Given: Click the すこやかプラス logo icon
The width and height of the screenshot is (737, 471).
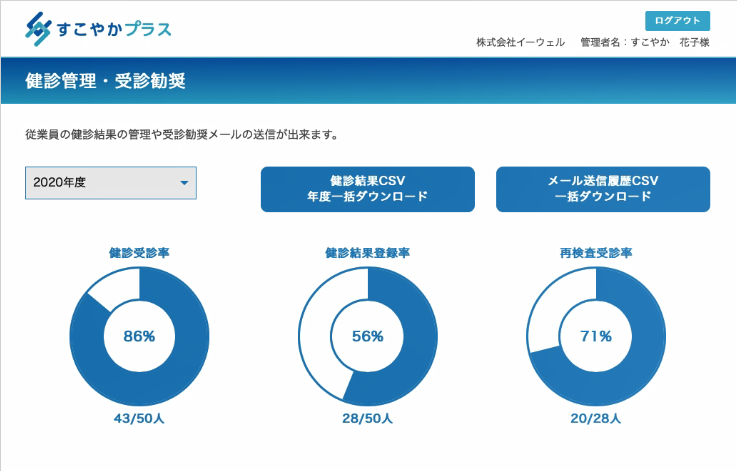Looking at the screenshot, I should (38, 28).
